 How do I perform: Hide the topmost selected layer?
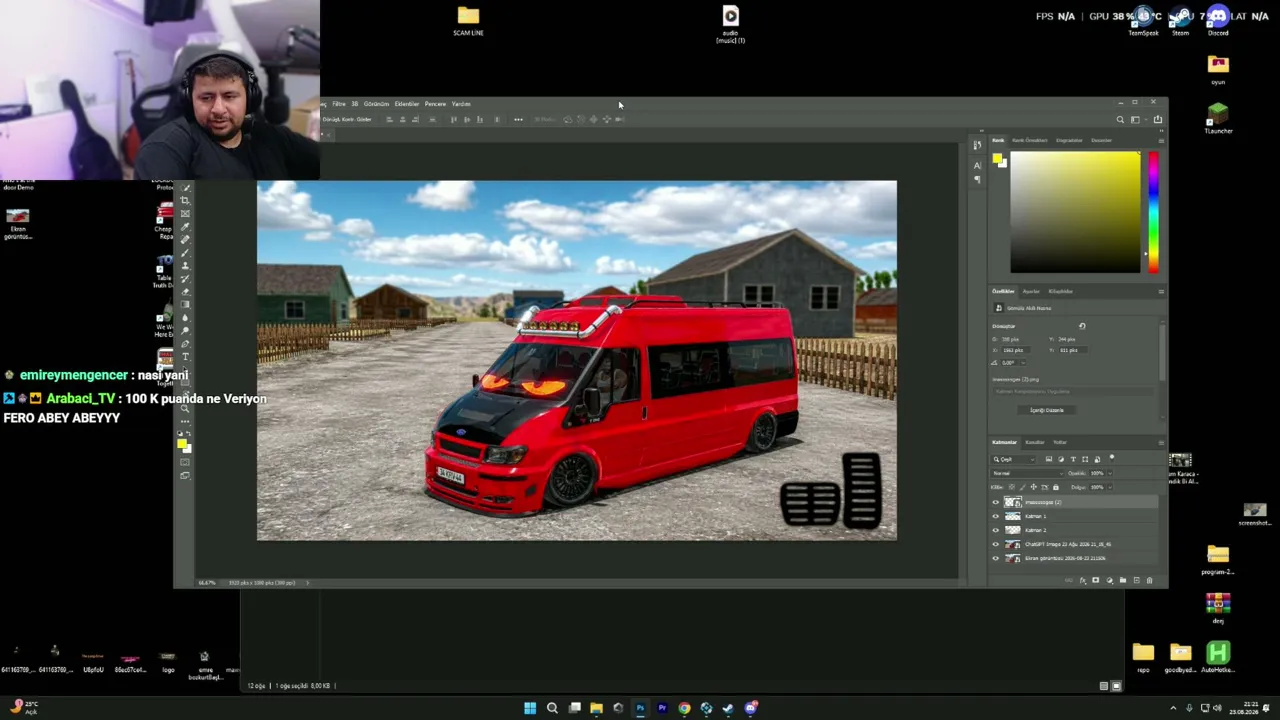[x=996, y=502]
